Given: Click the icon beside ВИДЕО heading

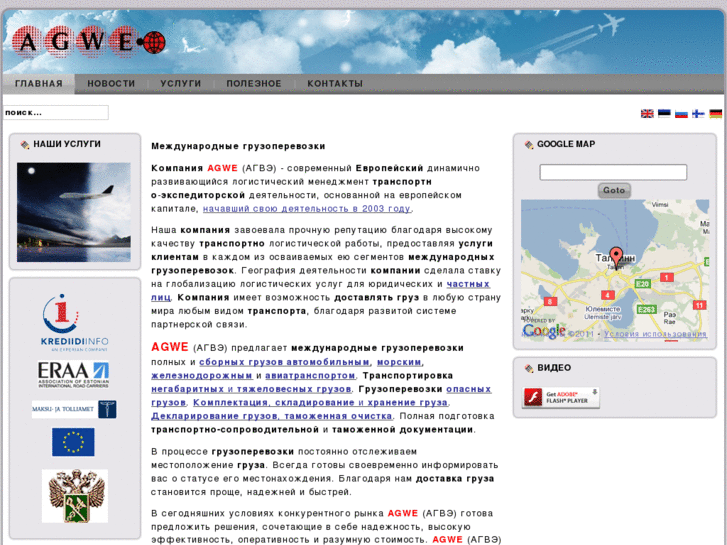Looking at the screenshot, I should click(529, 368).
